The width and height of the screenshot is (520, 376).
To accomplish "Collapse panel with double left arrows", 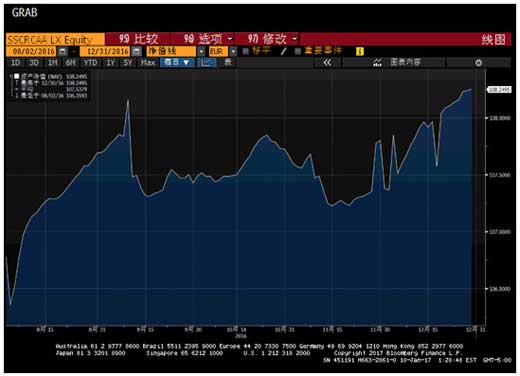I will (x=327, y=62).
